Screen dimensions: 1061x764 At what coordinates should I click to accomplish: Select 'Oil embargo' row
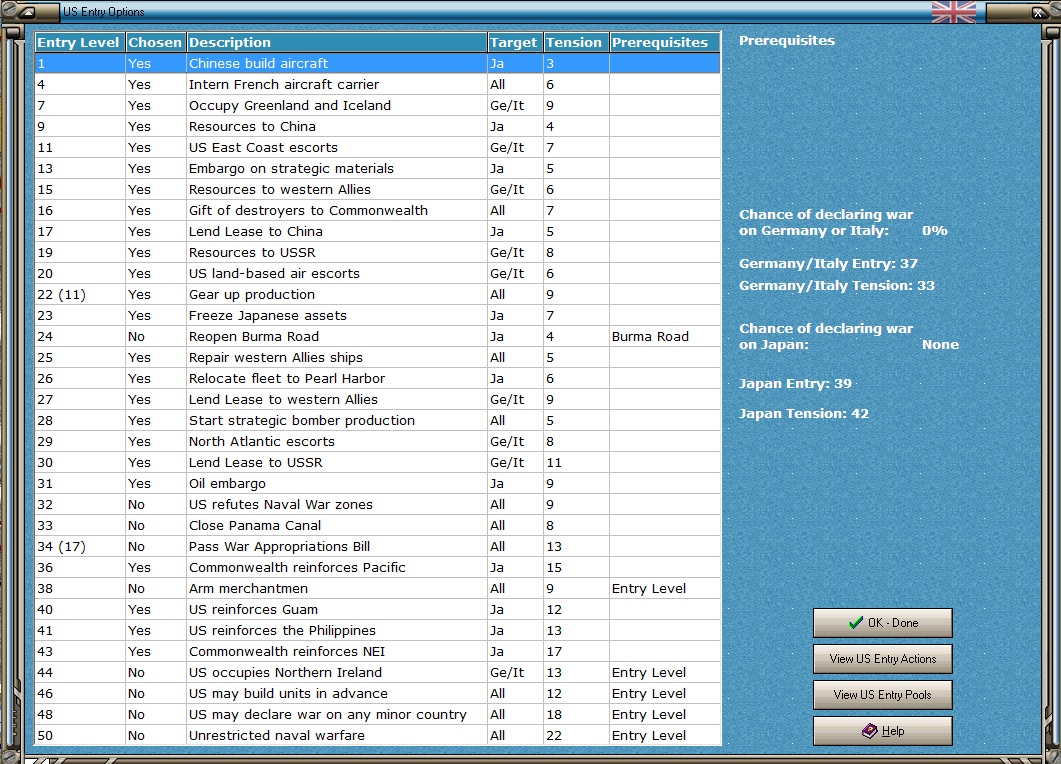(x=378, y=482)
